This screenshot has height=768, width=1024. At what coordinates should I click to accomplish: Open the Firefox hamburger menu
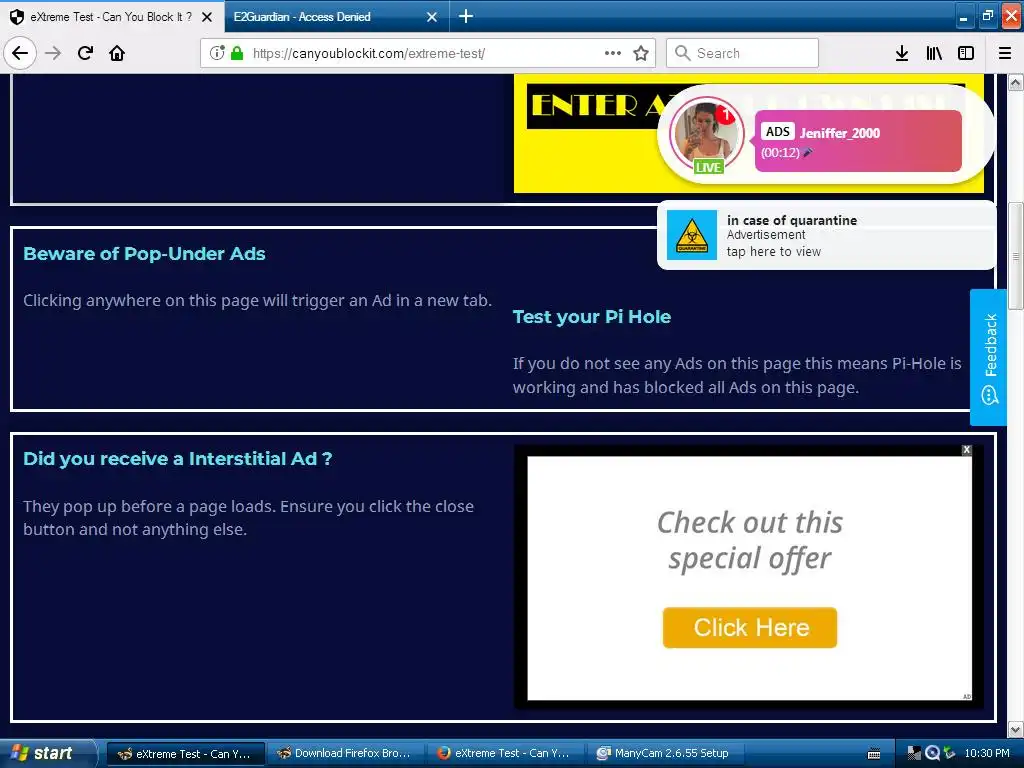(x=1005, y=53)
